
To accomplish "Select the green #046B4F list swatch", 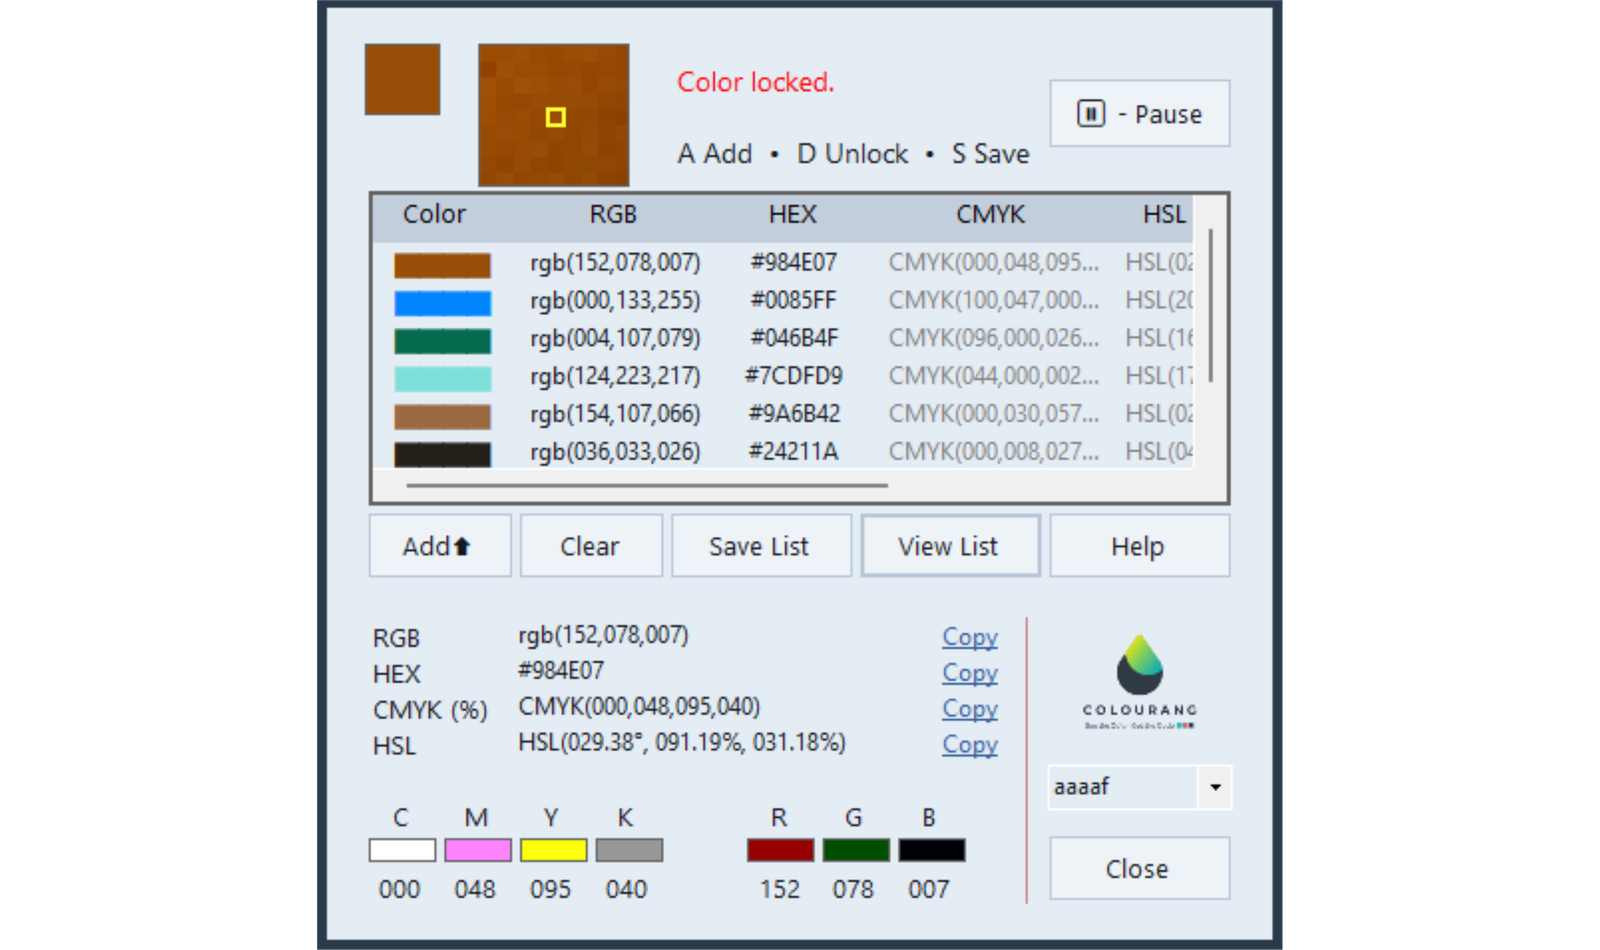I will point(442,341).
